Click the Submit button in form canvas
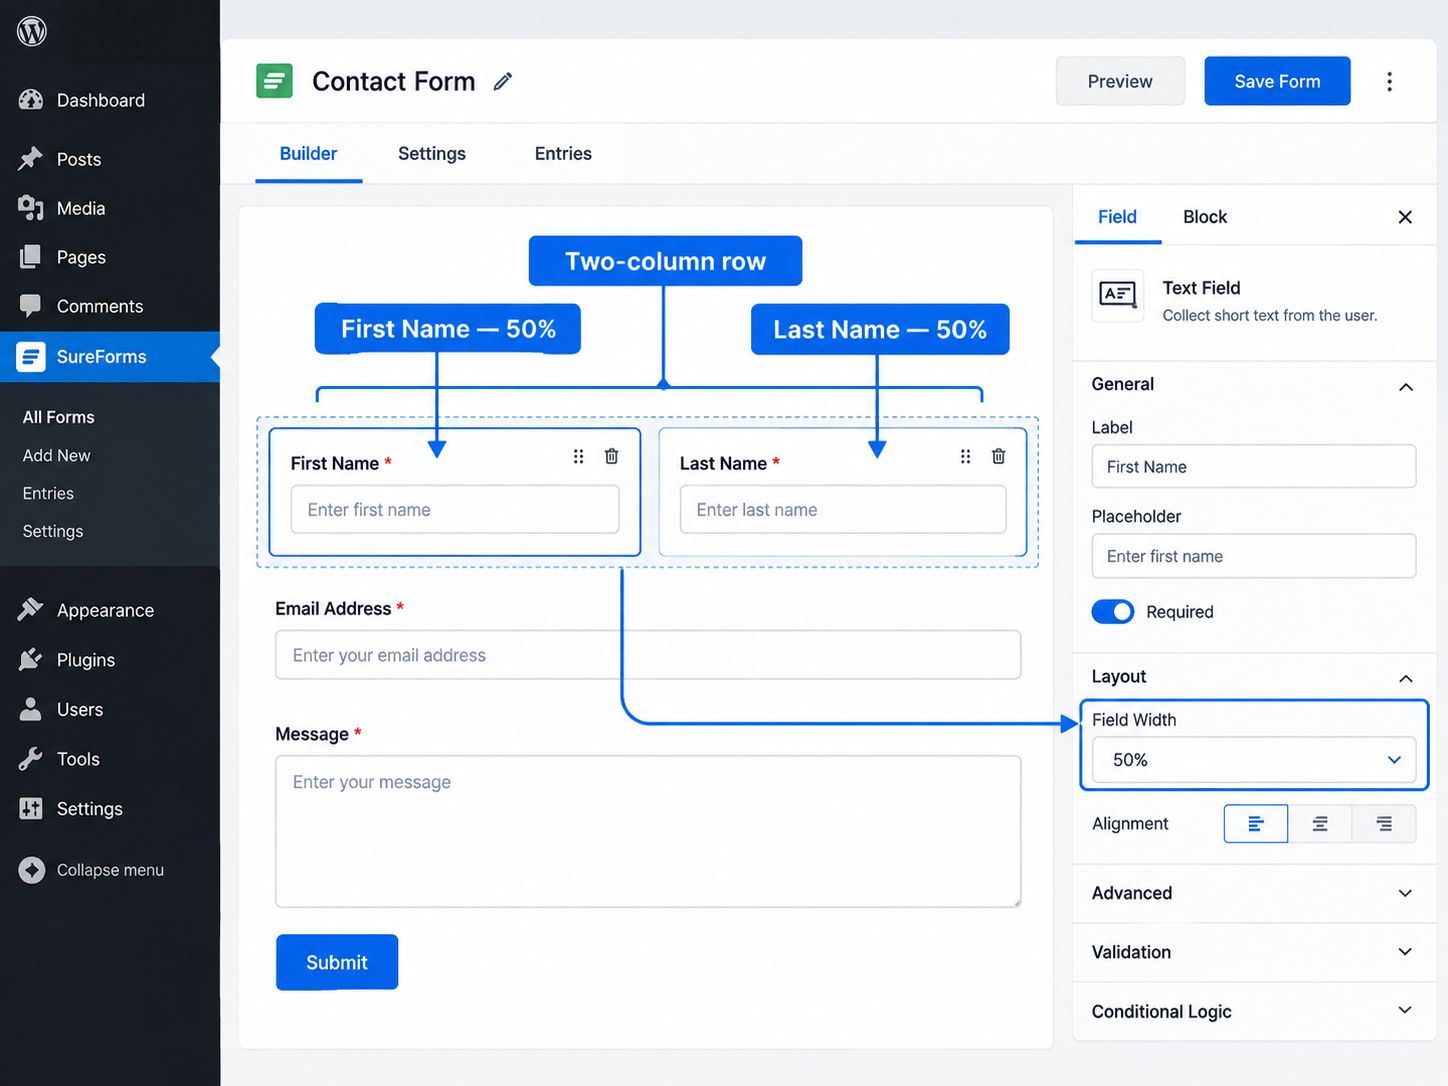The height and width of the screenshot is (1086, 1448). point(337,962)
